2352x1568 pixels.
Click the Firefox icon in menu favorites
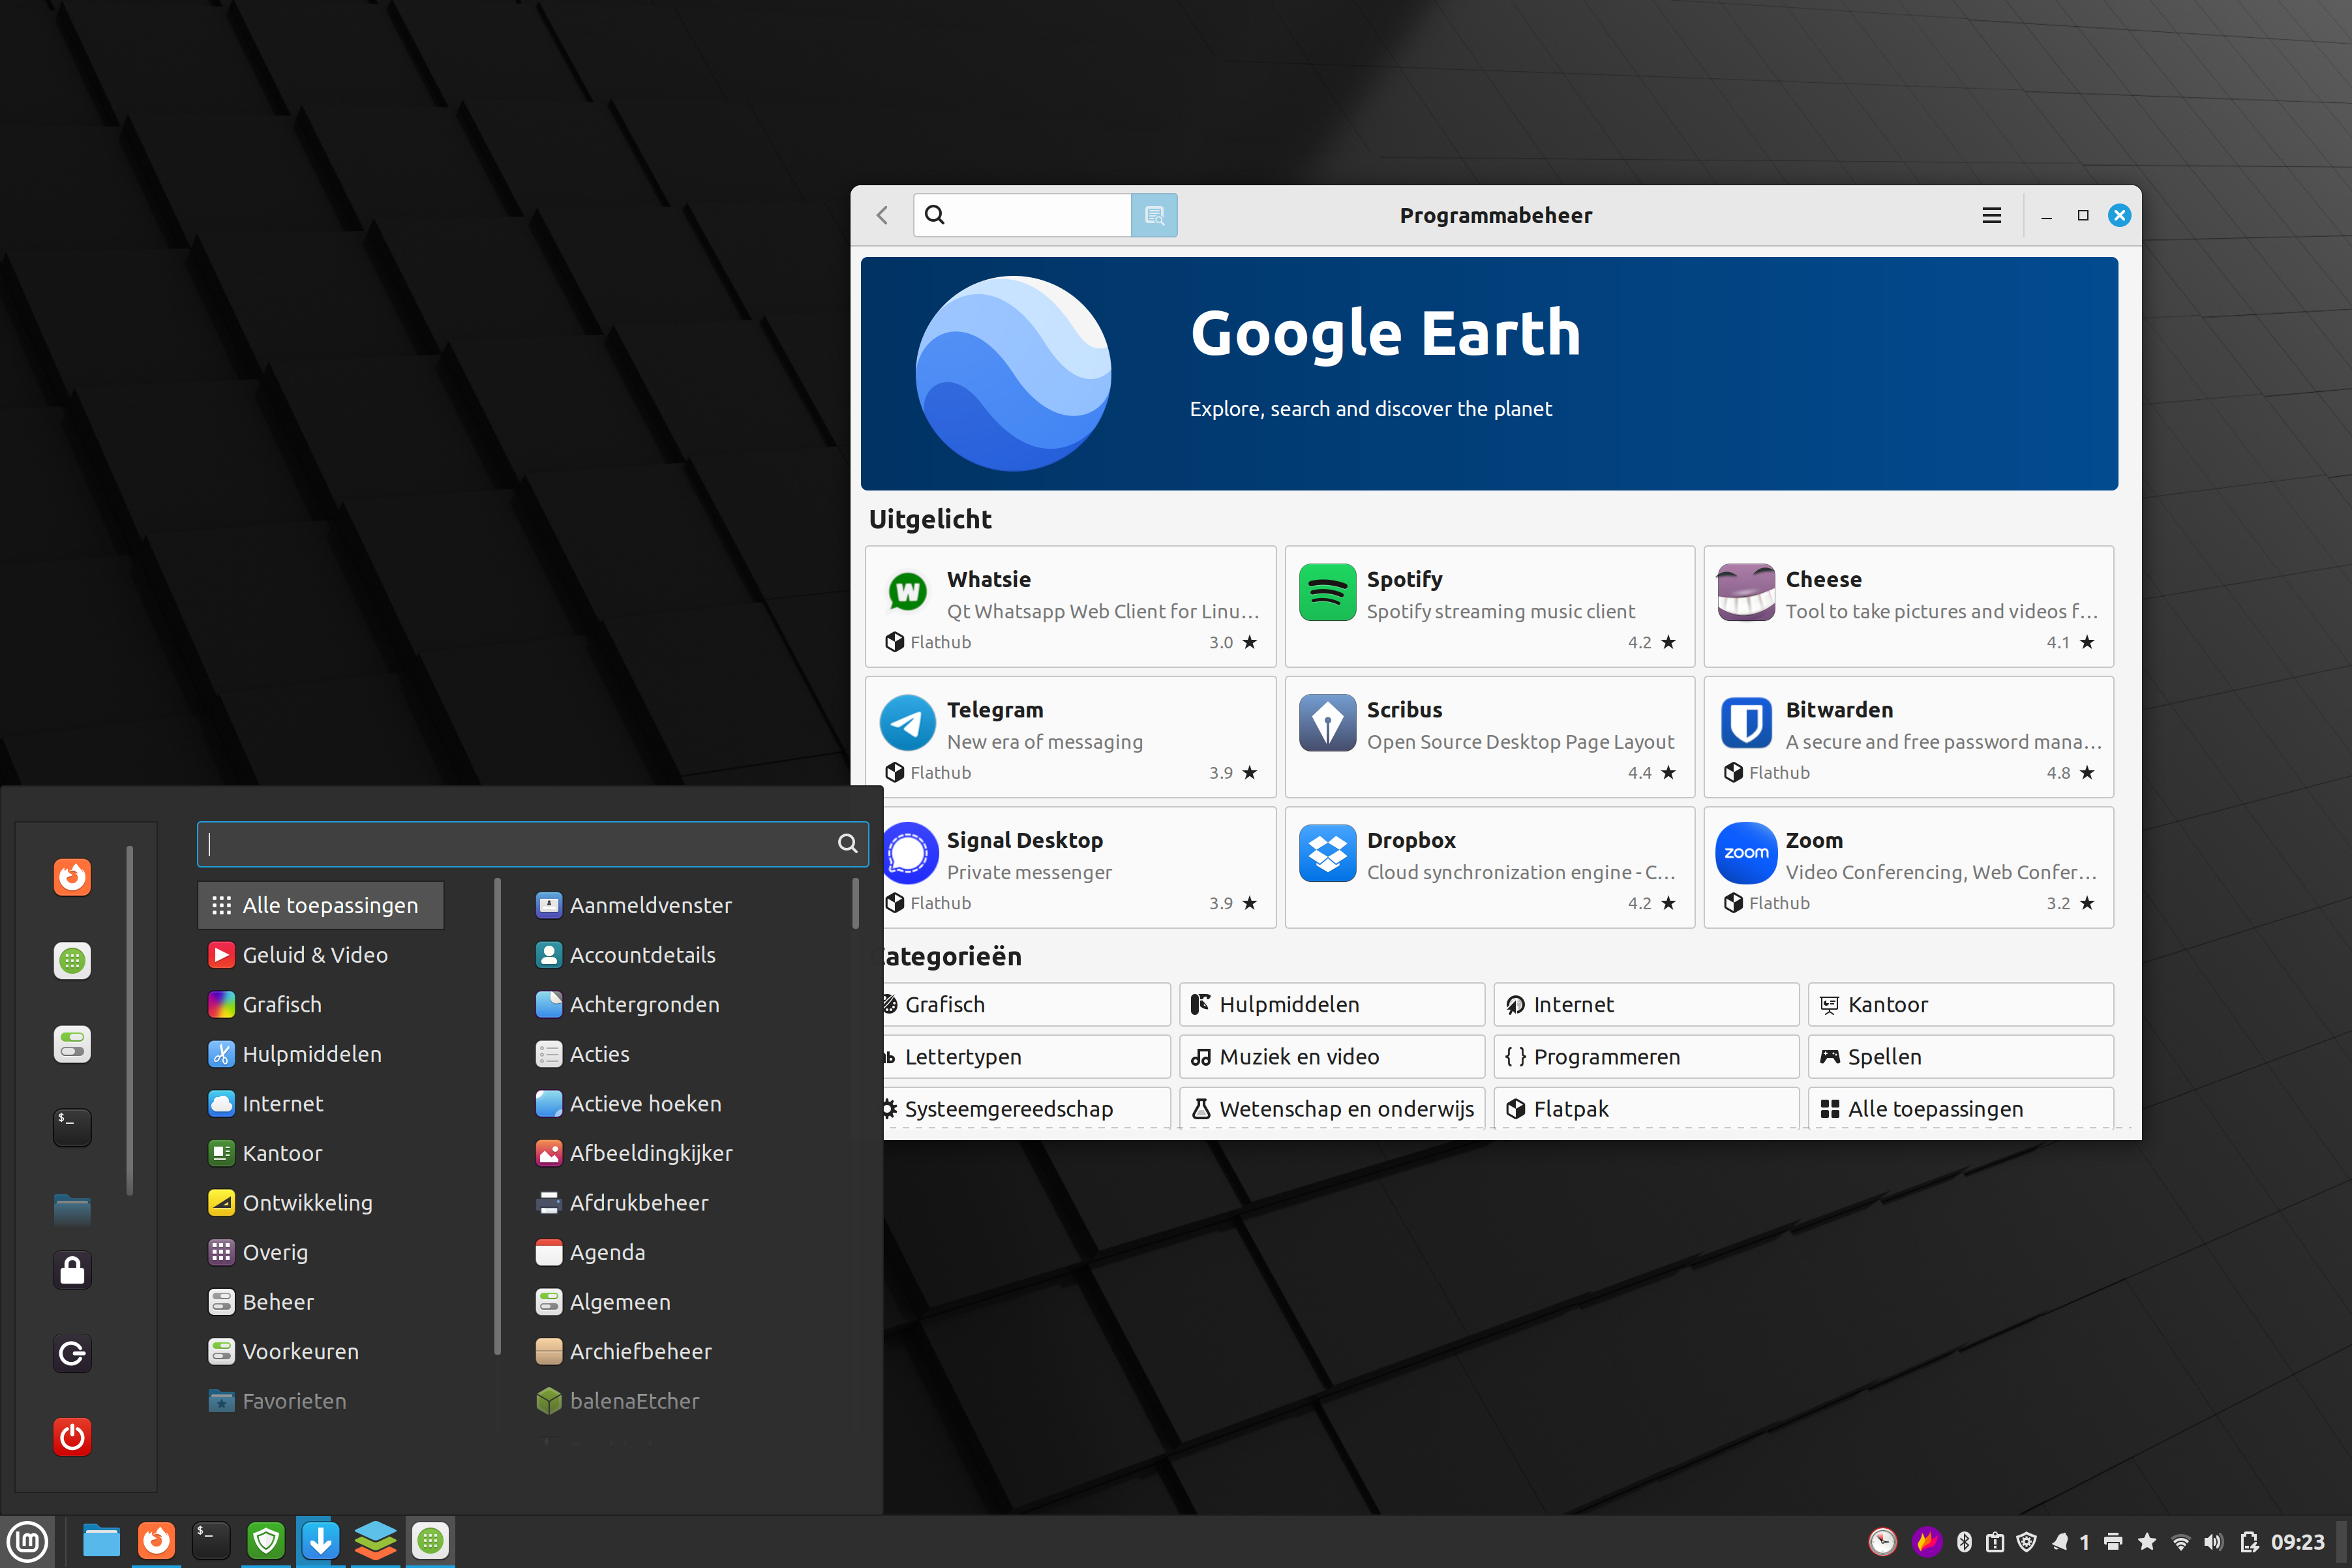pyautogui.click(x=72, y=877)
